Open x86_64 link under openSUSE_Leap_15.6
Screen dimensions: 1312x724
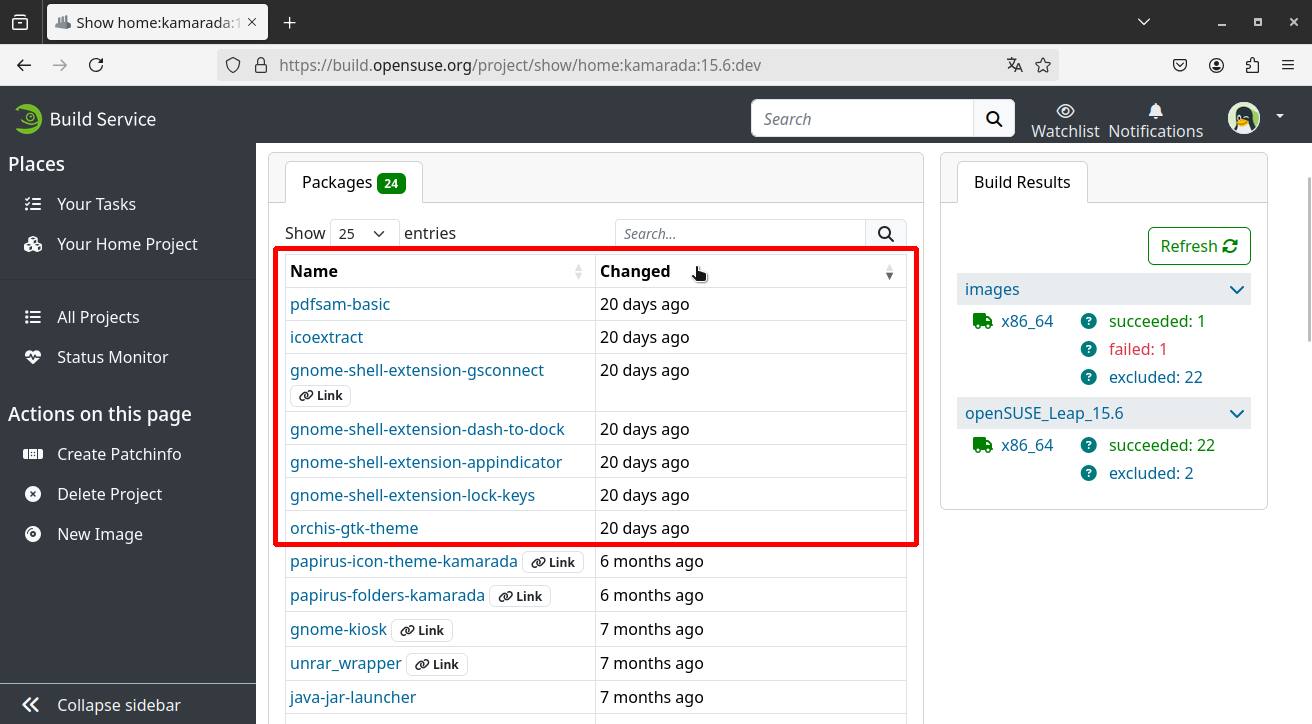tap(1027, 445)
